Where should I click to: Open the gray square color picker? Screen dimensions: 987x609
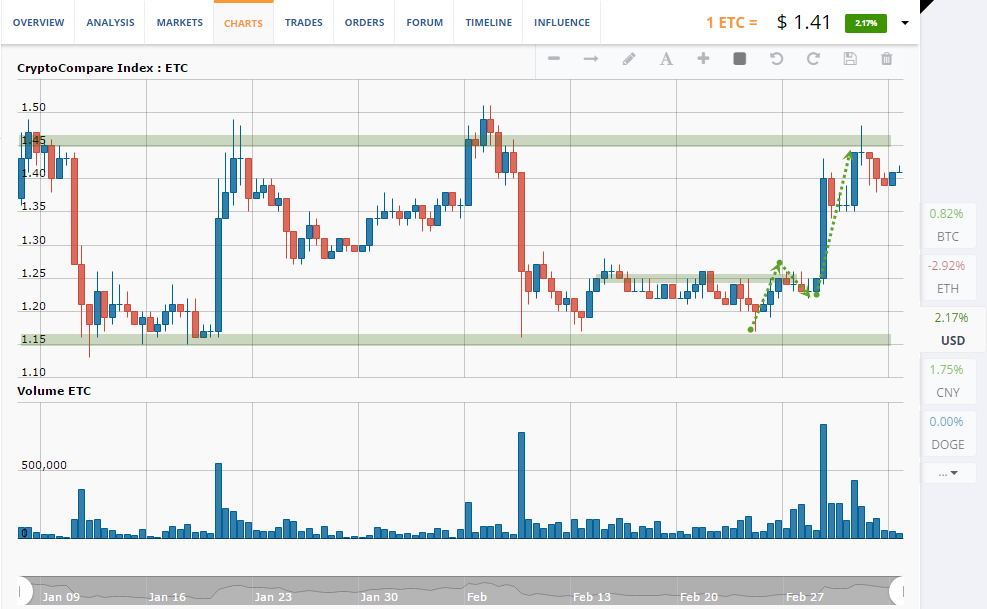(x=740, y=59)
